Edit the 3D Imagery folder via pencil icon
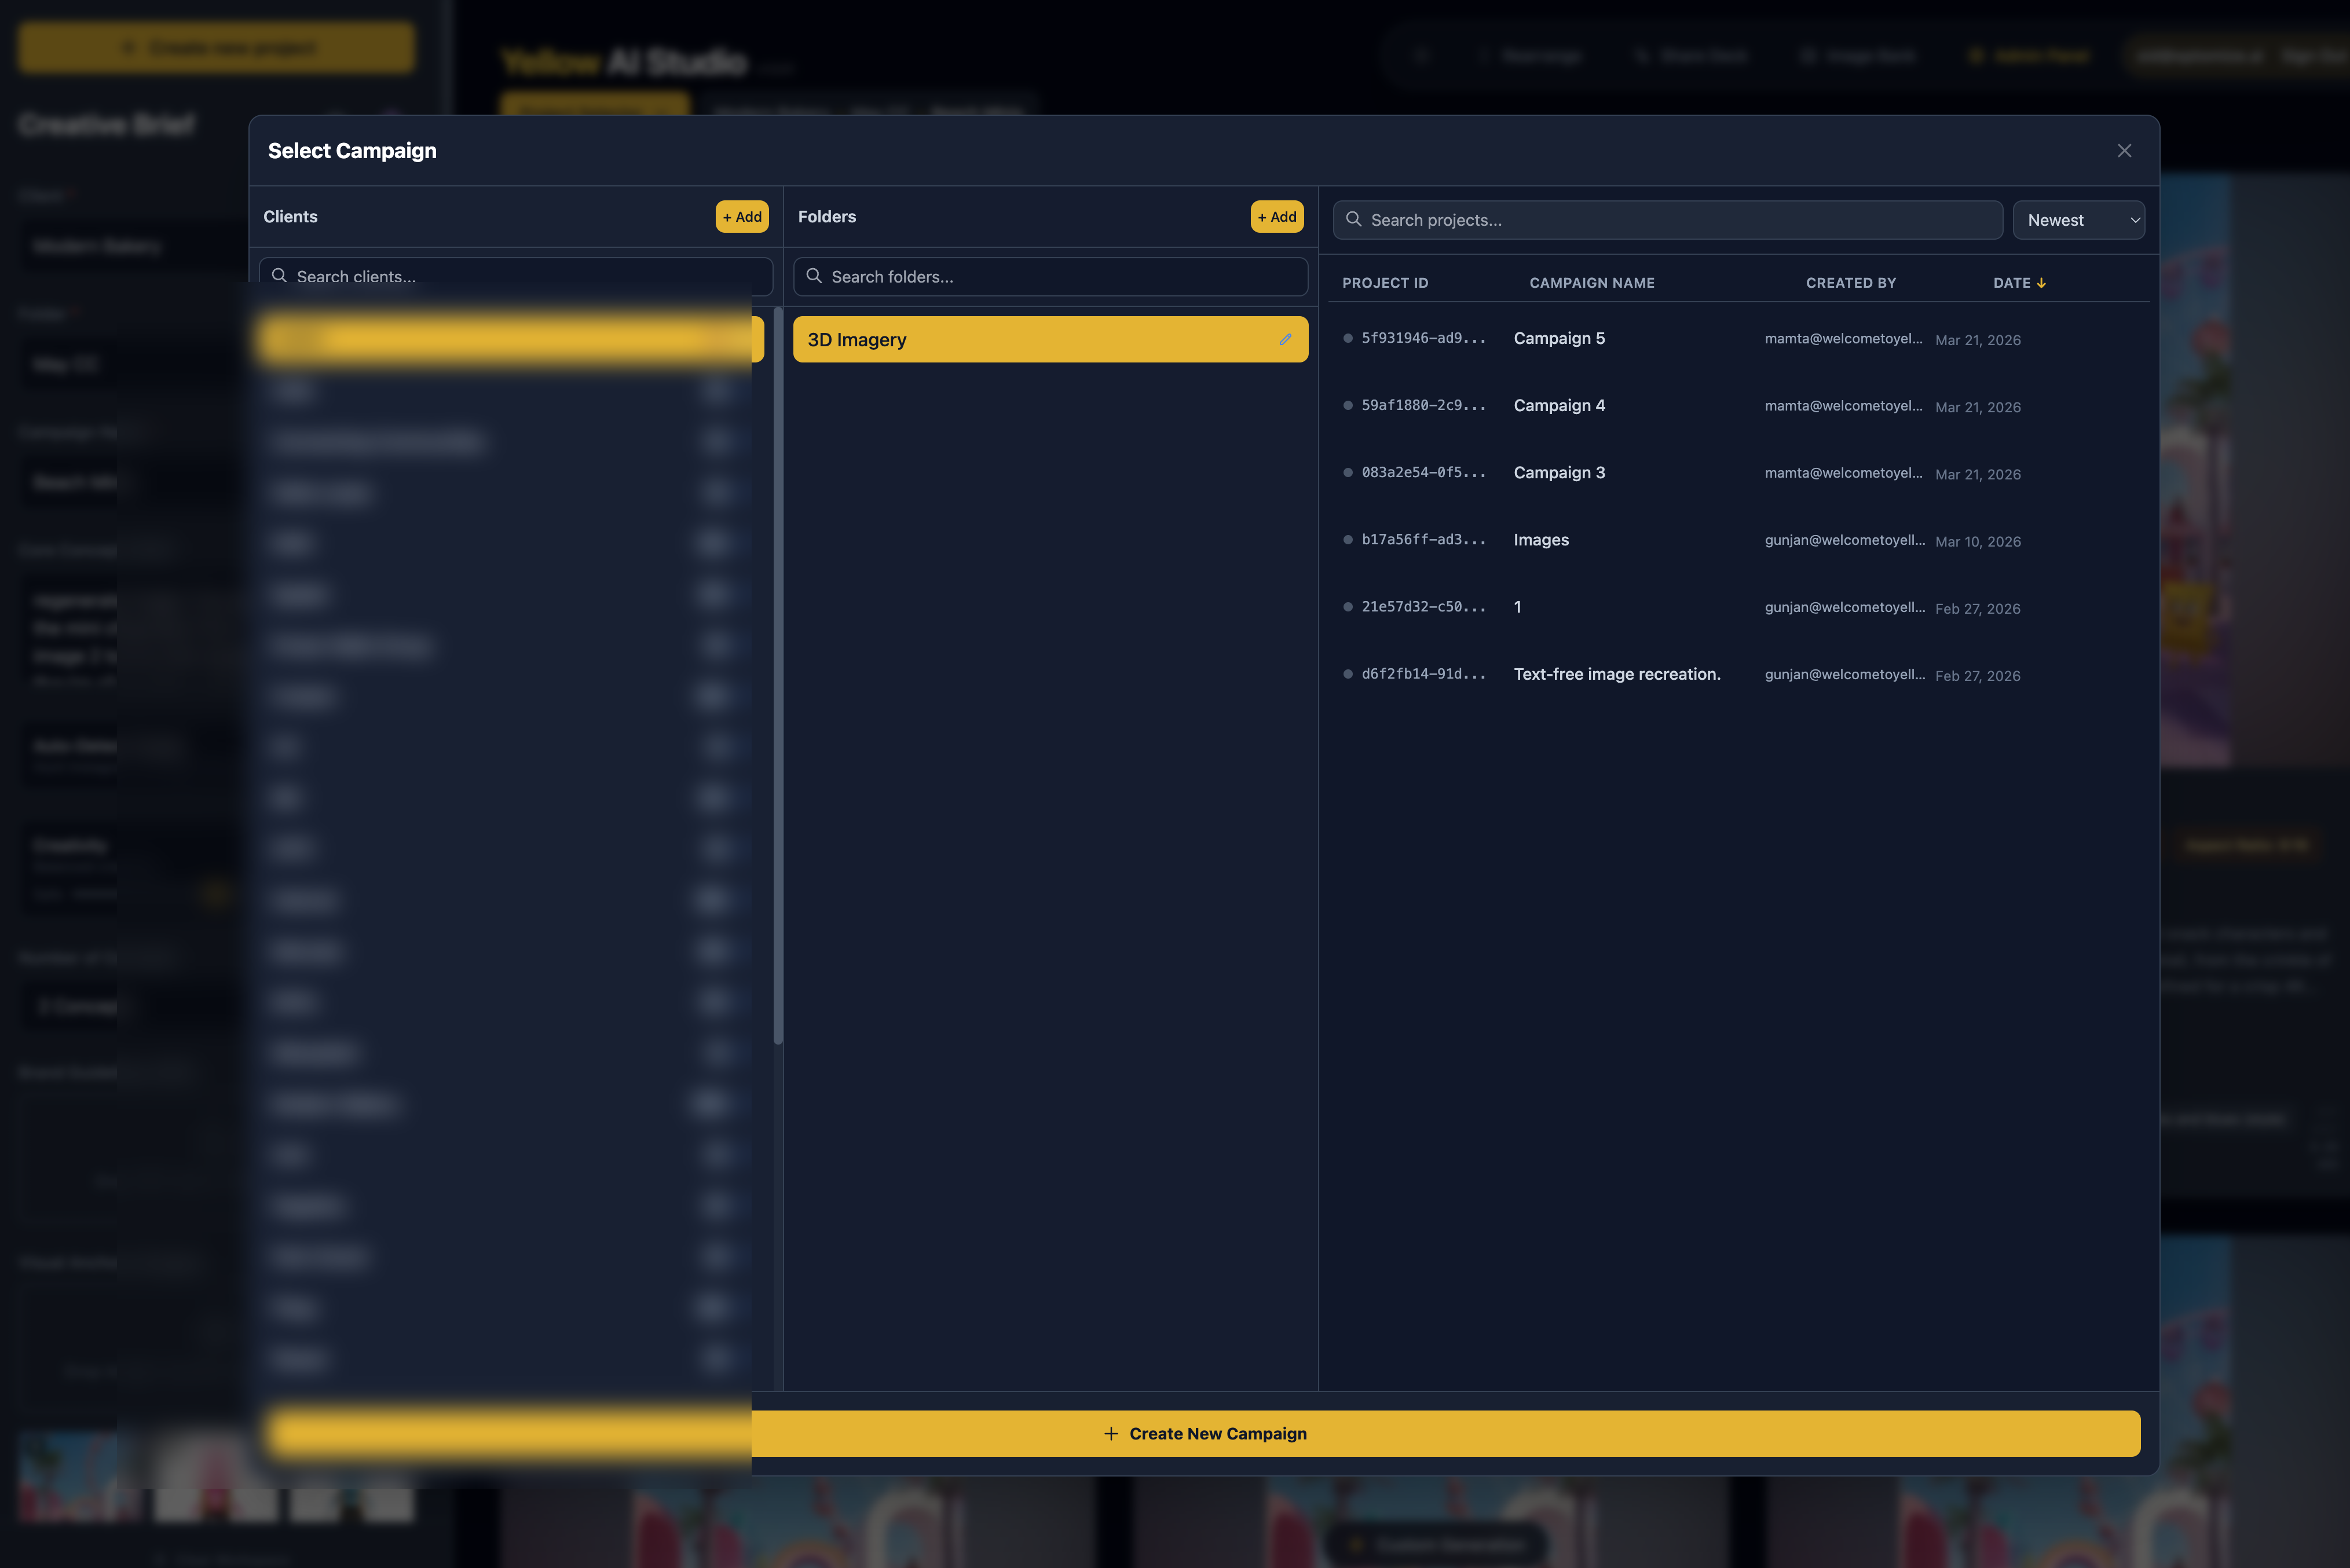The width and height of the screenshot is (2350, 1568). pyautogui.click(x=1285, y=339)
